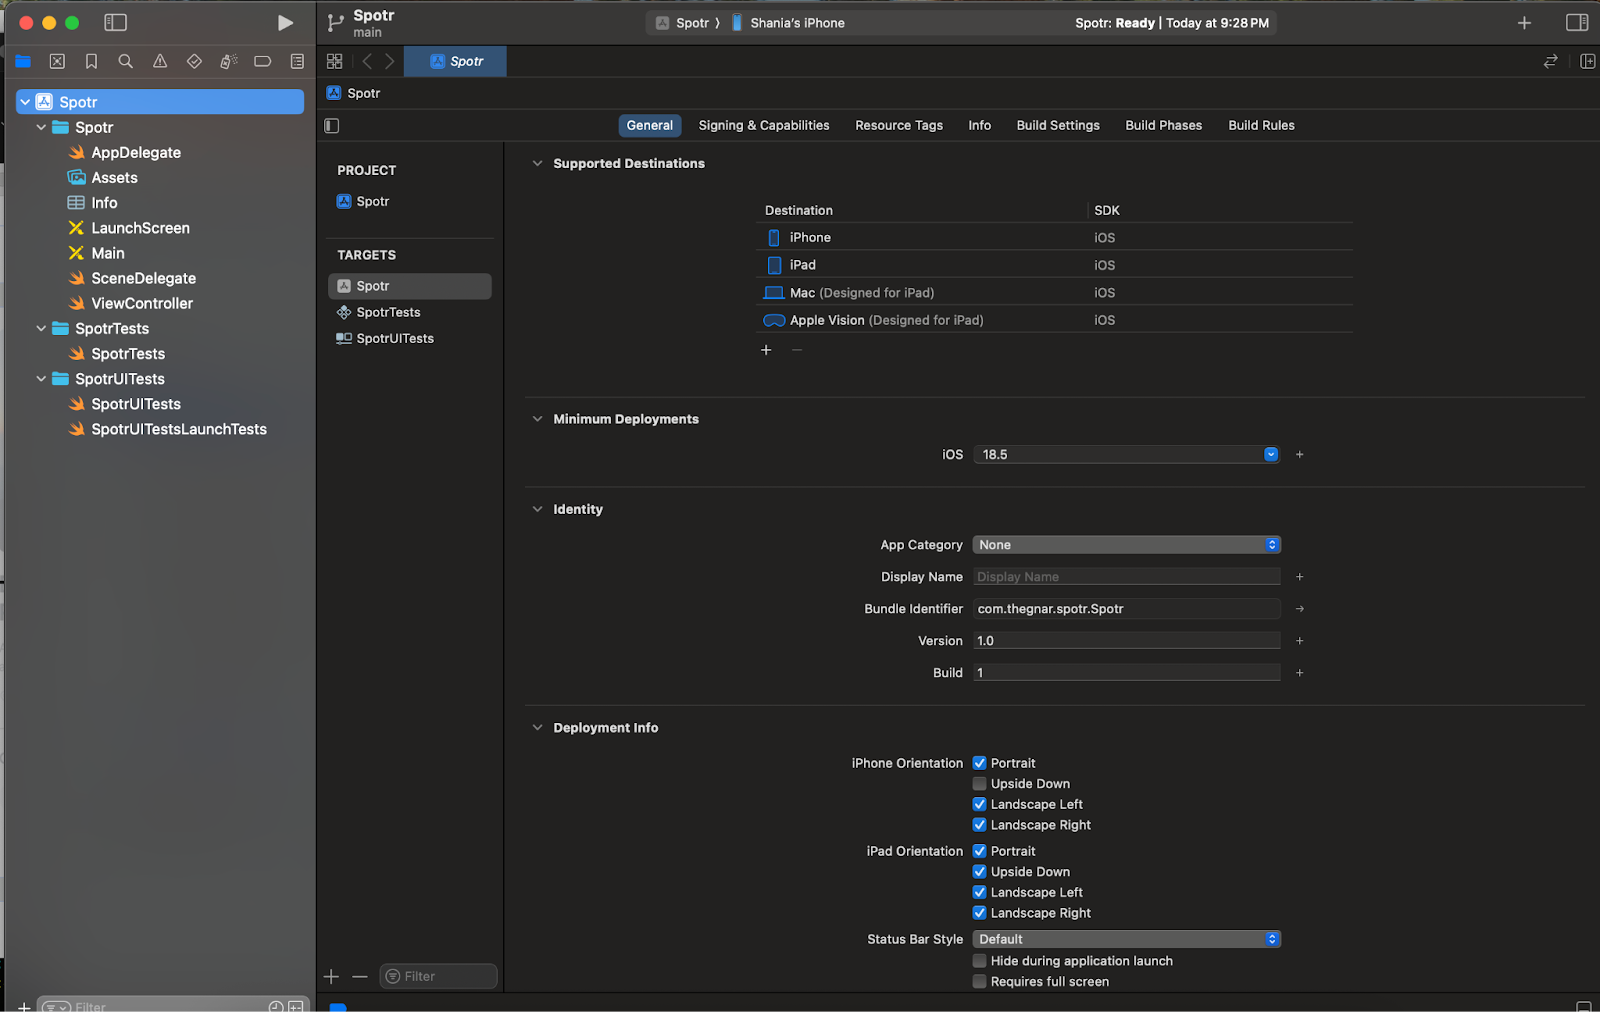Viewport: 1600px width, 1012px height.
Task: Open the Status Bar Style dropdown
Action: [x=1127, y=939]
